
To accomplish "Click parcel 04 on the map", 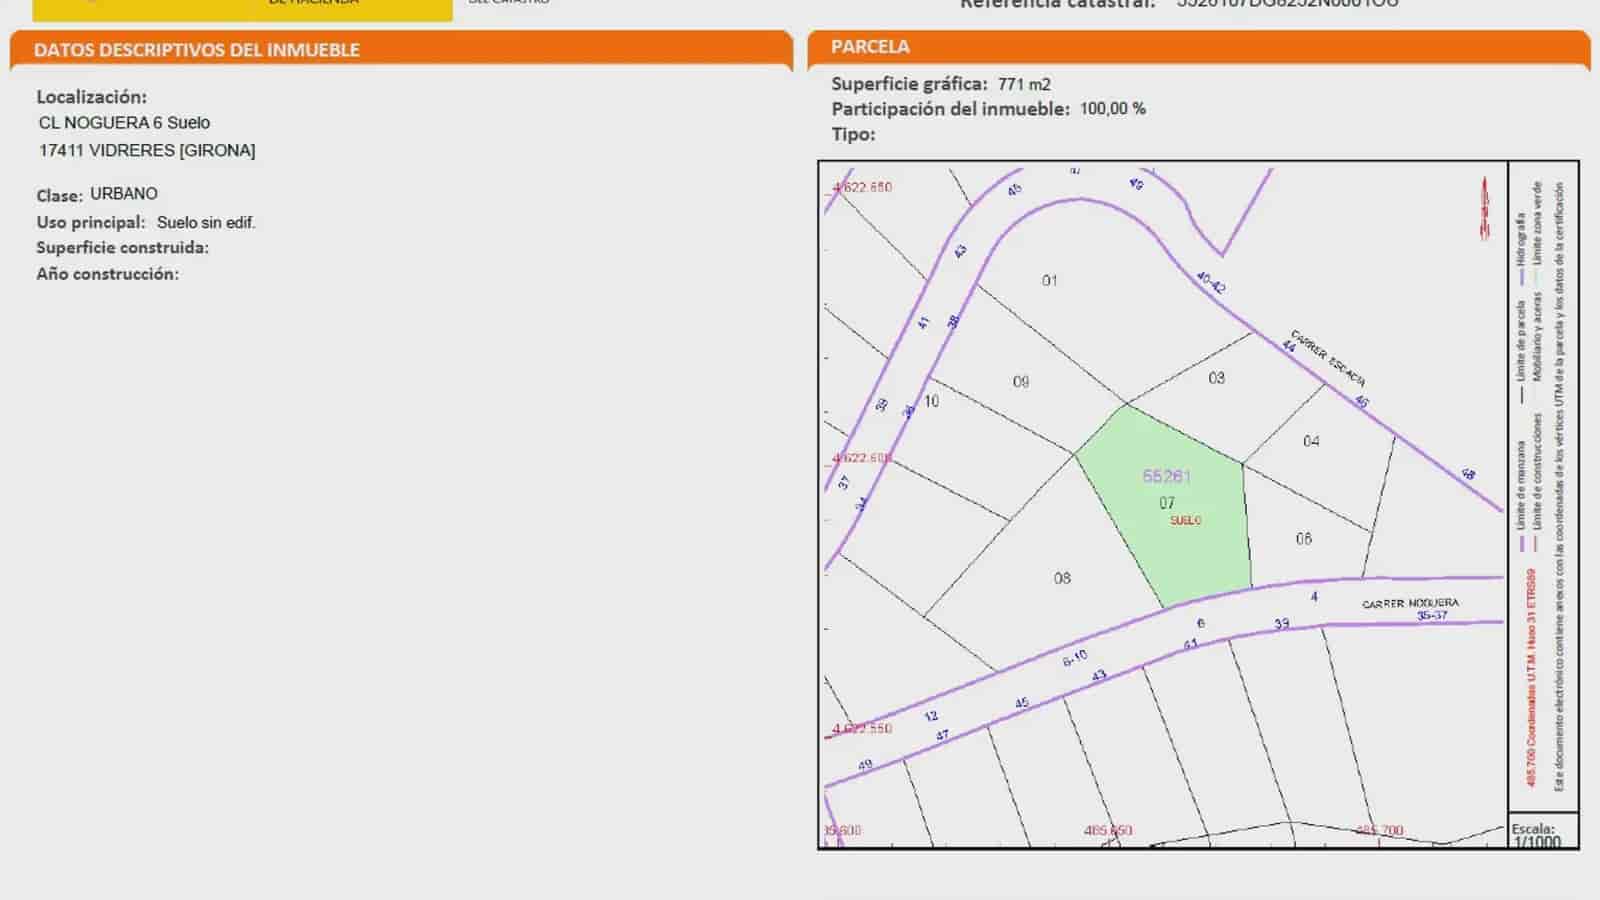I will click(1311, 440).
